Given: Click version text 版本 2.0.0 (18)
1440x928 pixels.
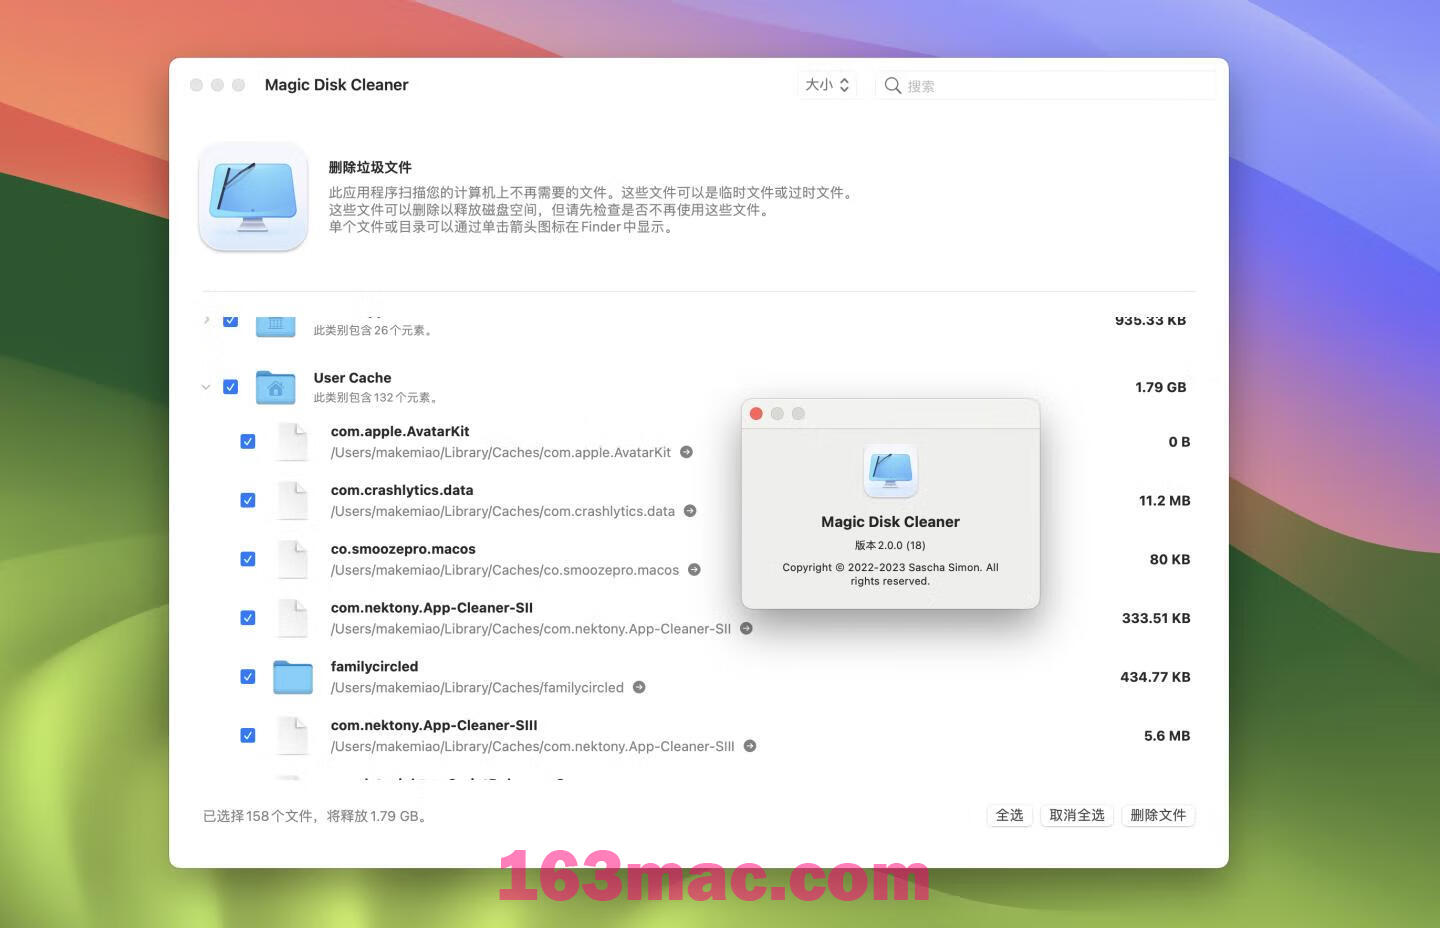Looking at the screenshot, I should (x=890, y=545).
